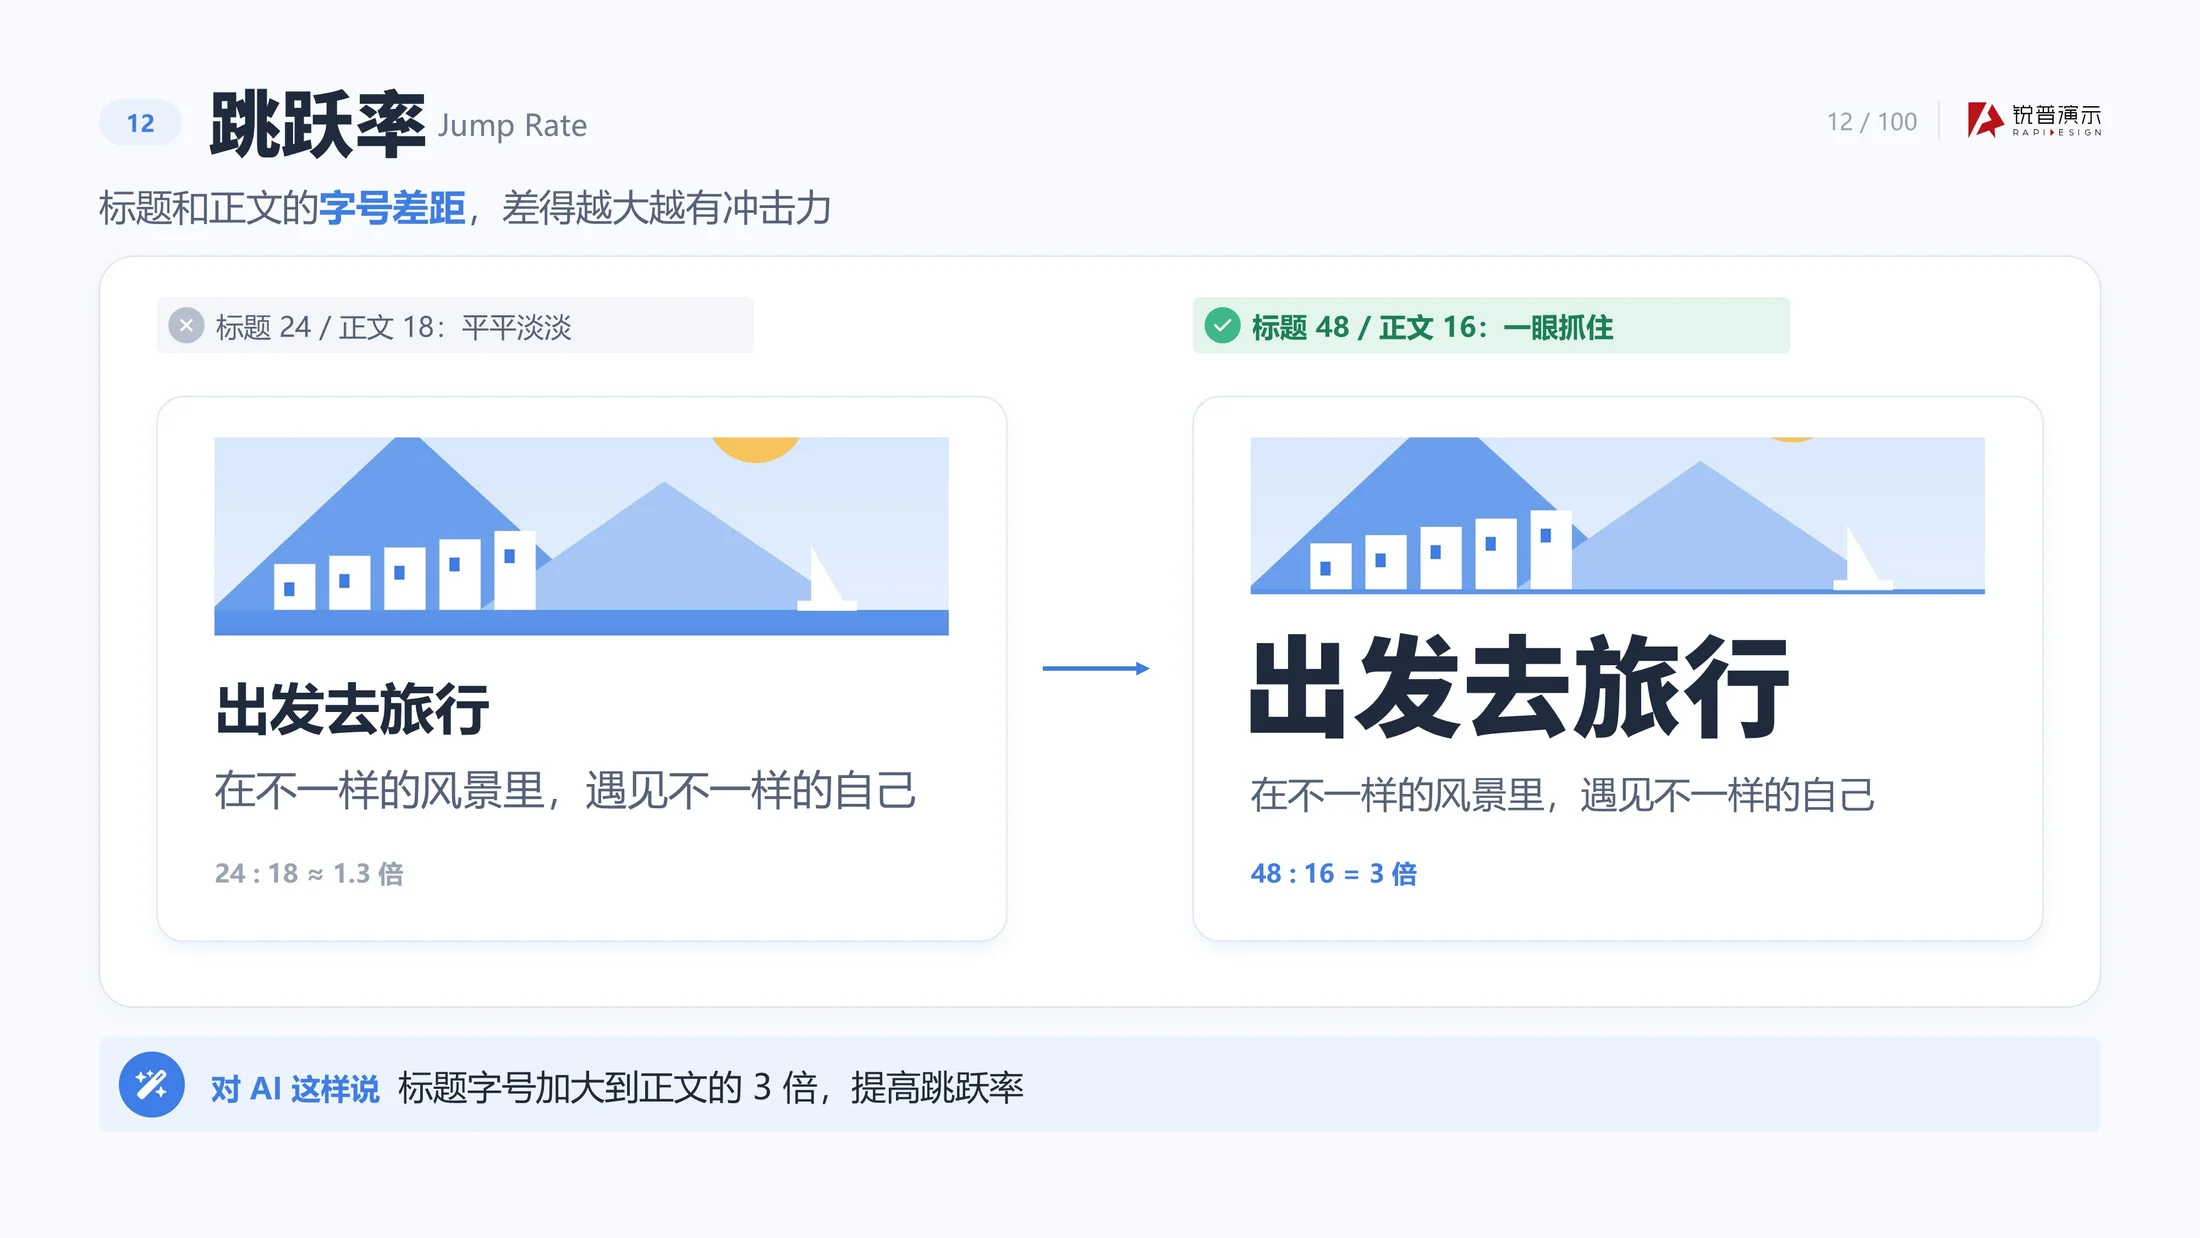Click the Jump Rate subtitle text
The image size is (2200, 1238).
pyautogui.click(x=512, y=126)
